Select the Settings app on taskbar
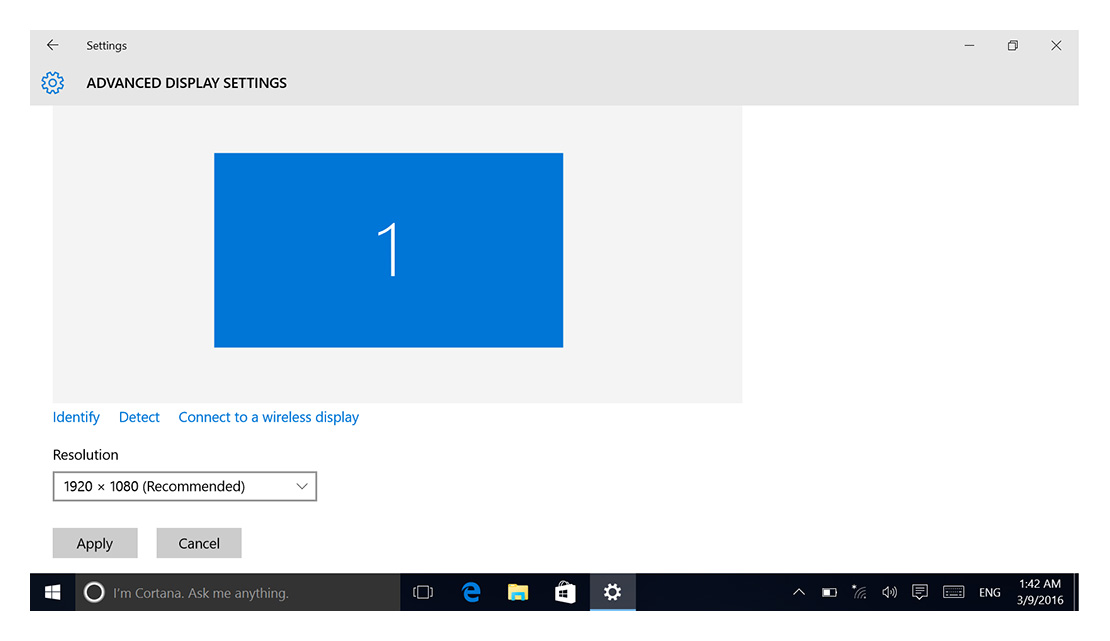1110x641 pixels. [612, 592]
